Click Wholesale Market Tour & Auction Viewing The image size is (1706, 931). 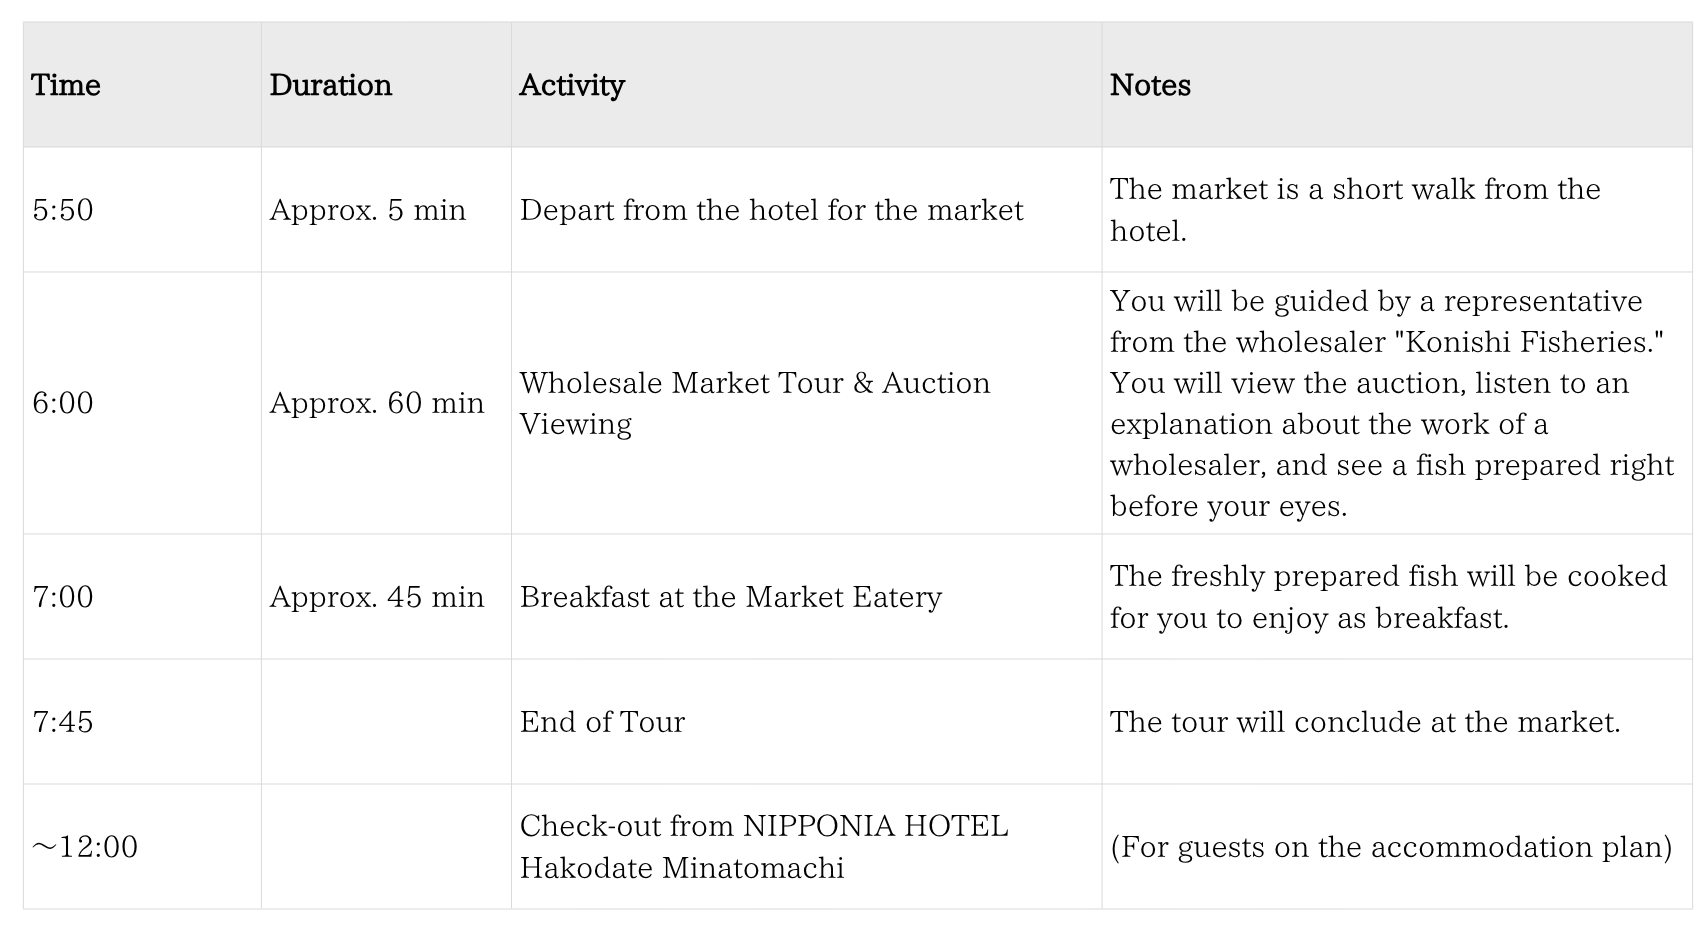pyautogui.click(x=754, y=403)
